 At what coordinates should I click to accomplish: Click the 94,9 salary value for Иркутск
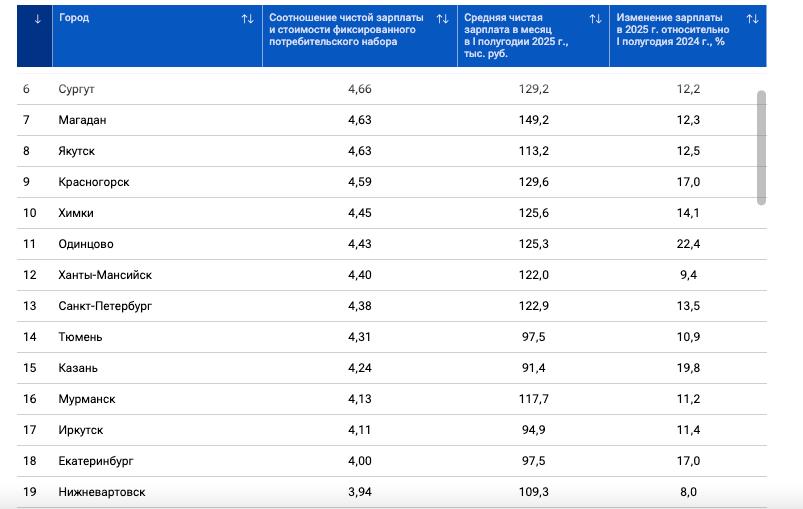[x=535, y=430]
